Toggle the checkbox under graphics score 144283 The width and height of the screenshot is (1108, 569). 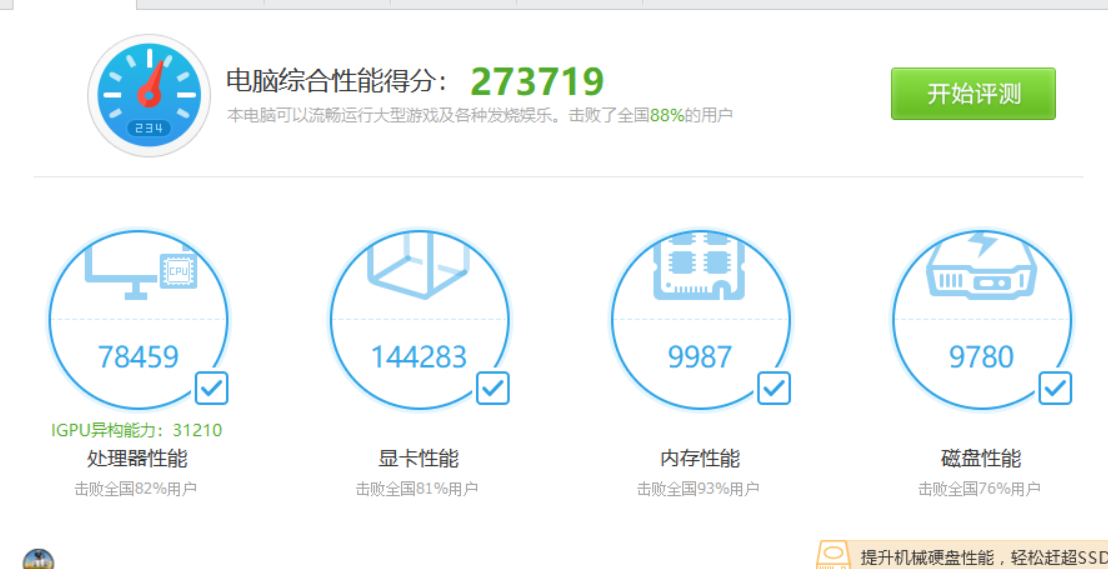[x=493, y=388]
